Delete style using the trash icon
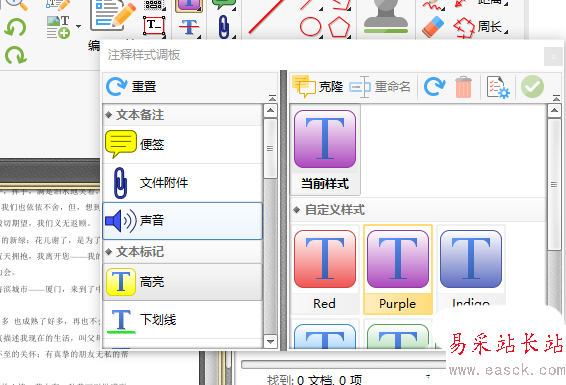566x385 pixels. click(463, 87)
